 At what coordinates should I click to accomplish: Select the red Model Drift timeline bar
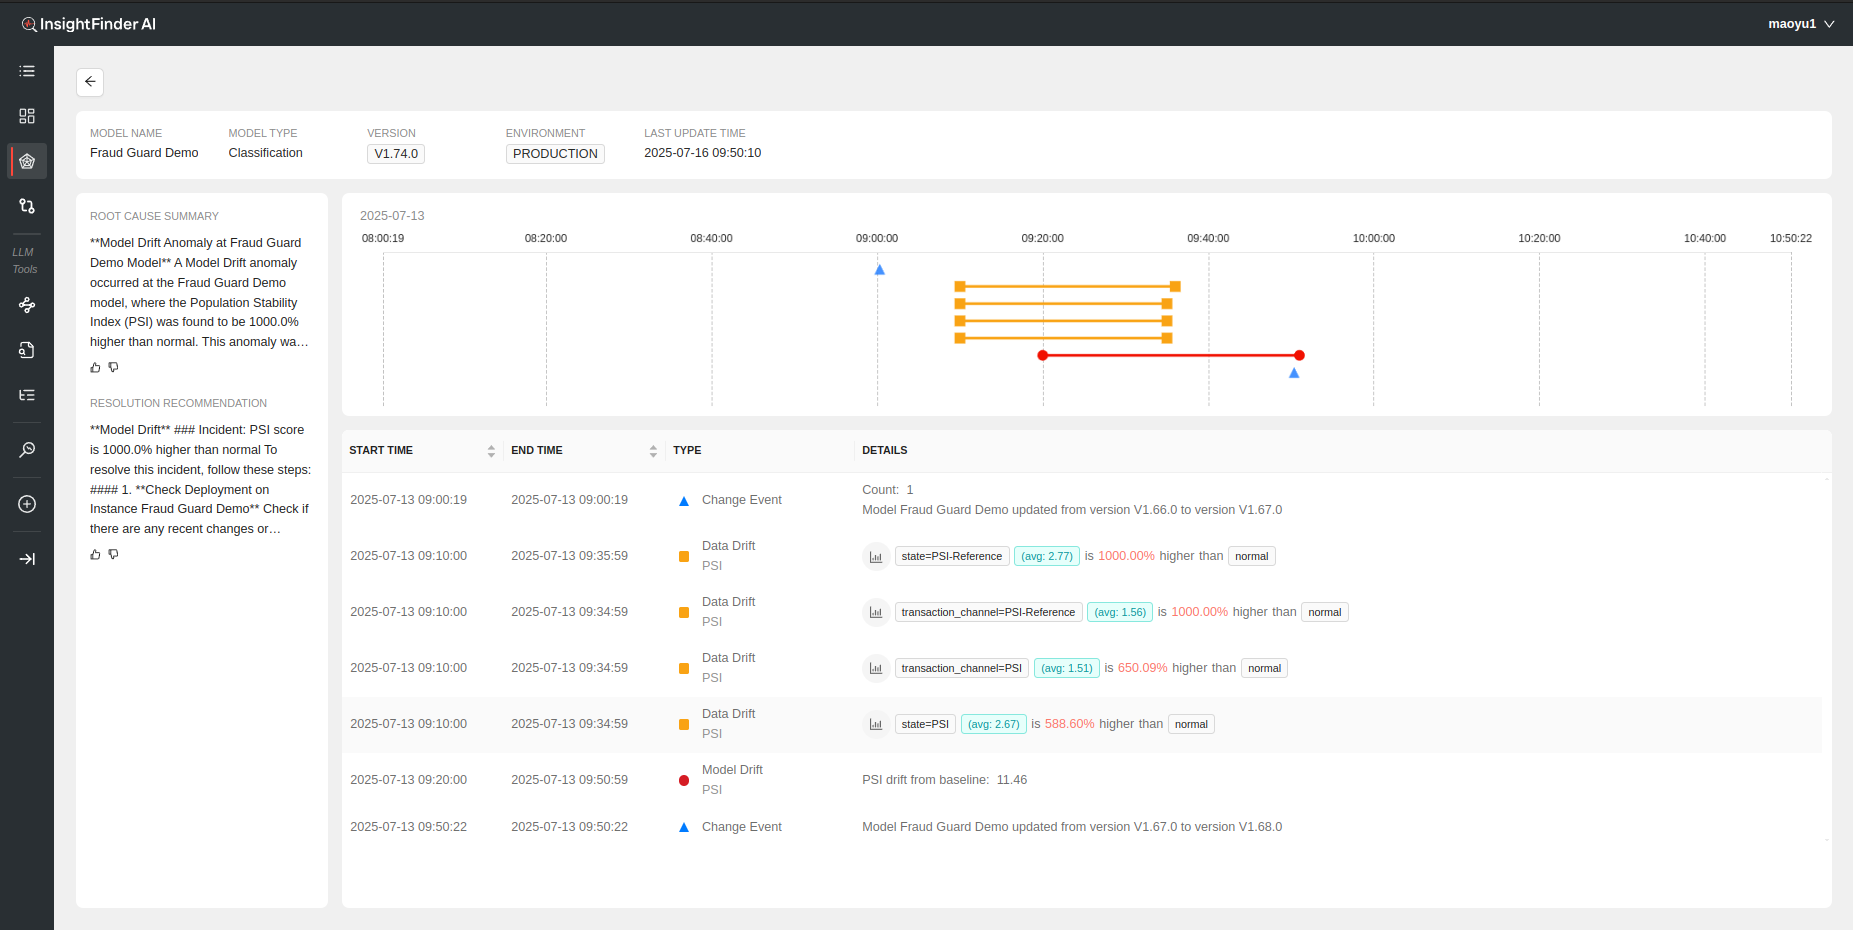(x=1170, y=356)
